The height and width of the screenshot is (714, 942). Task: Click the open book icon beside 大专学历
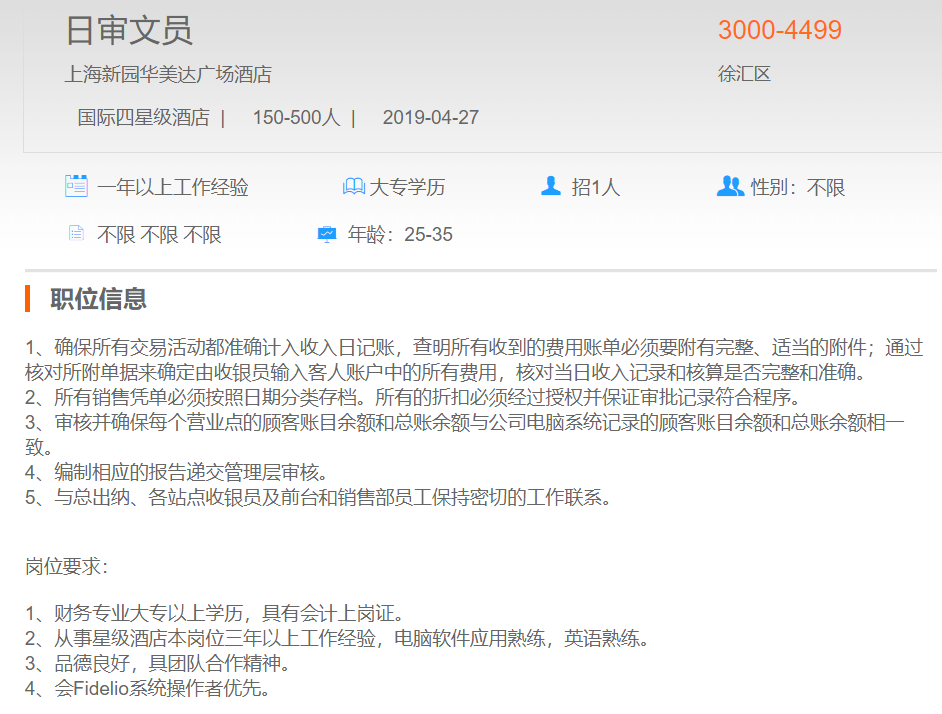pos(353,187)
